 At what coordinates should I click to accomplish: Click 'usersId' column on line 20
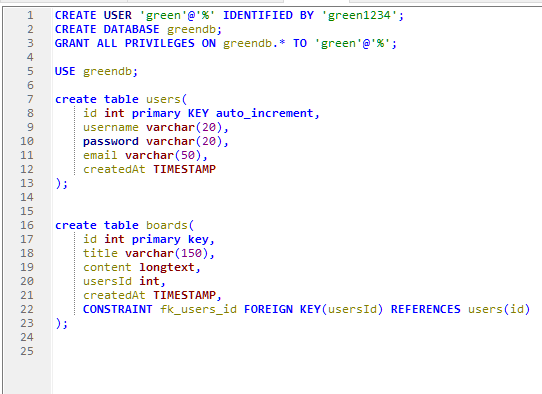(x=107, y=281)
